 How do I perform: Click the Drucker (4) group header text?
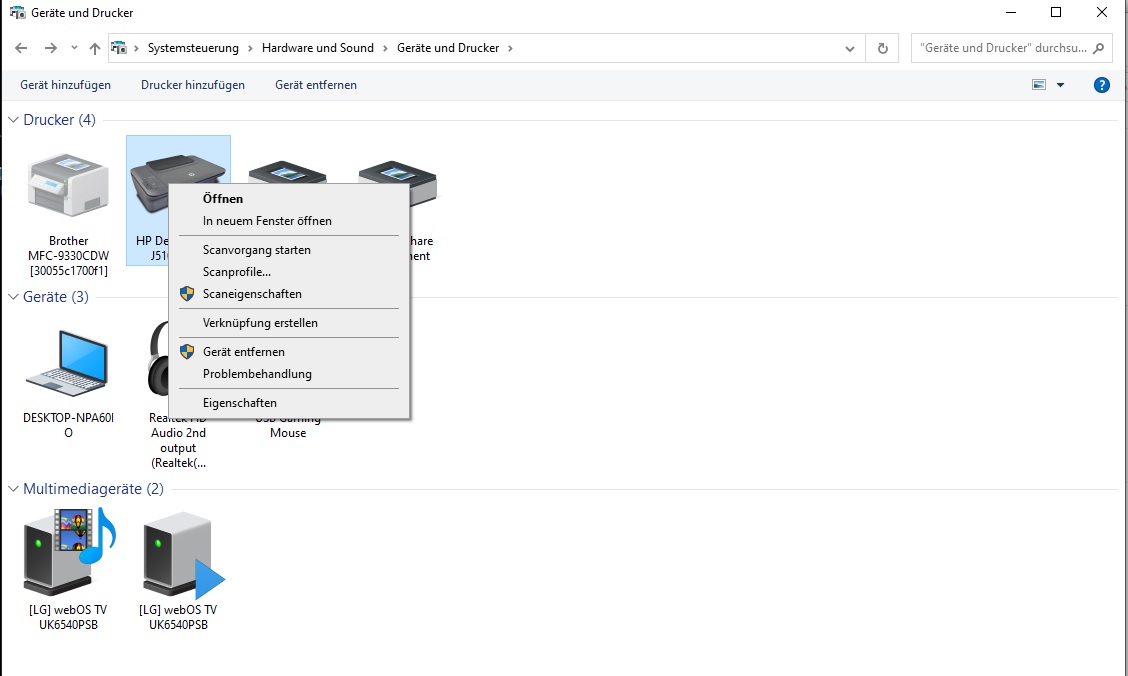point(60,119)
